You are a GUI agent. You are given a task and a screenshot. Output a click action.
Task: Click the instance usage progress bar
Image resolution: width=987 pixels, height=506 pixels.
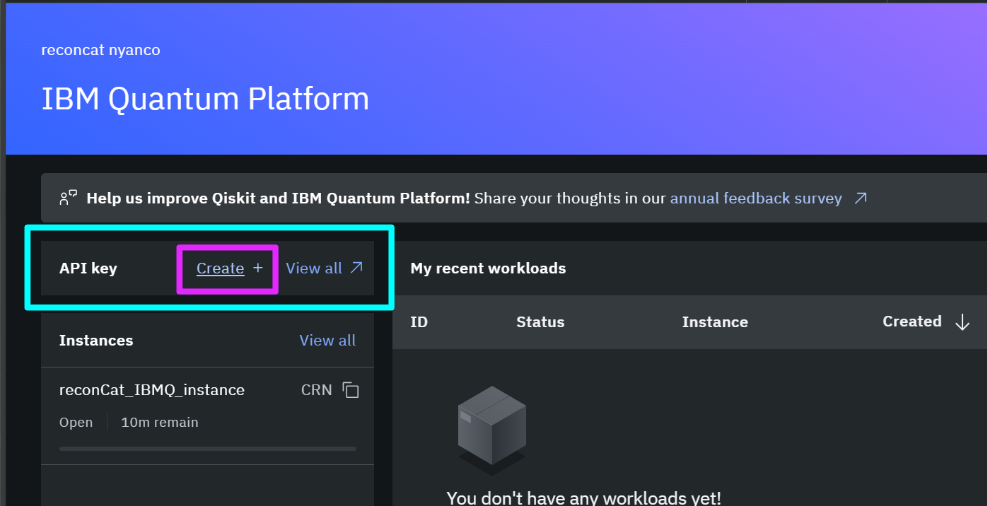click(208, 449)
